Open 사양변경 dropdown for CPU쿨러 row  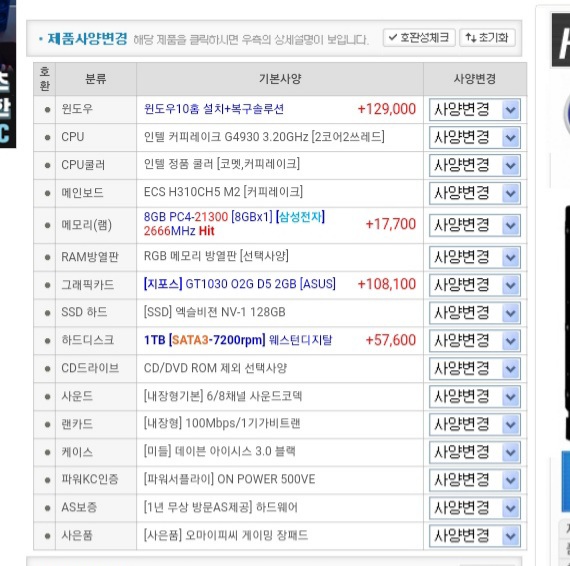tap(475, 165)
